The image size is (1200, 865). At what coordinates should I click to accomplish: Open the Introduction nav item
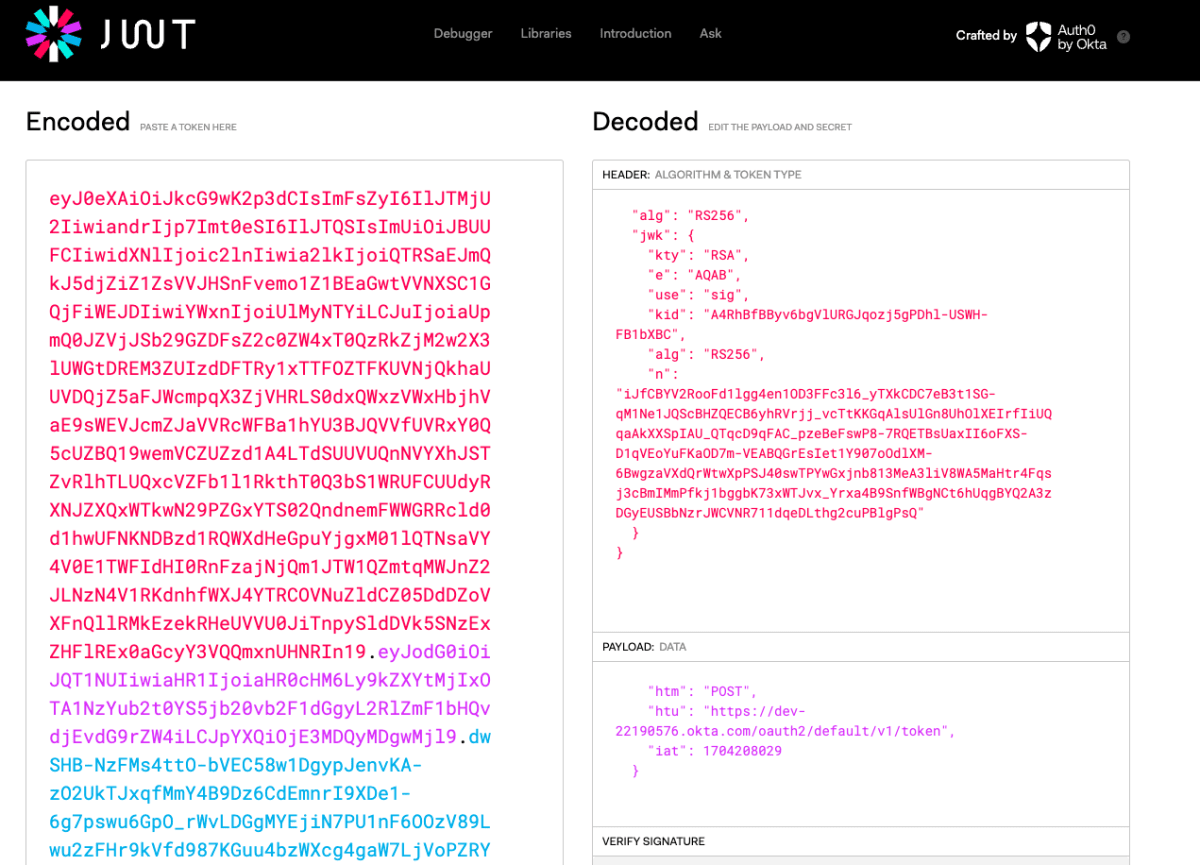(635, 34)
